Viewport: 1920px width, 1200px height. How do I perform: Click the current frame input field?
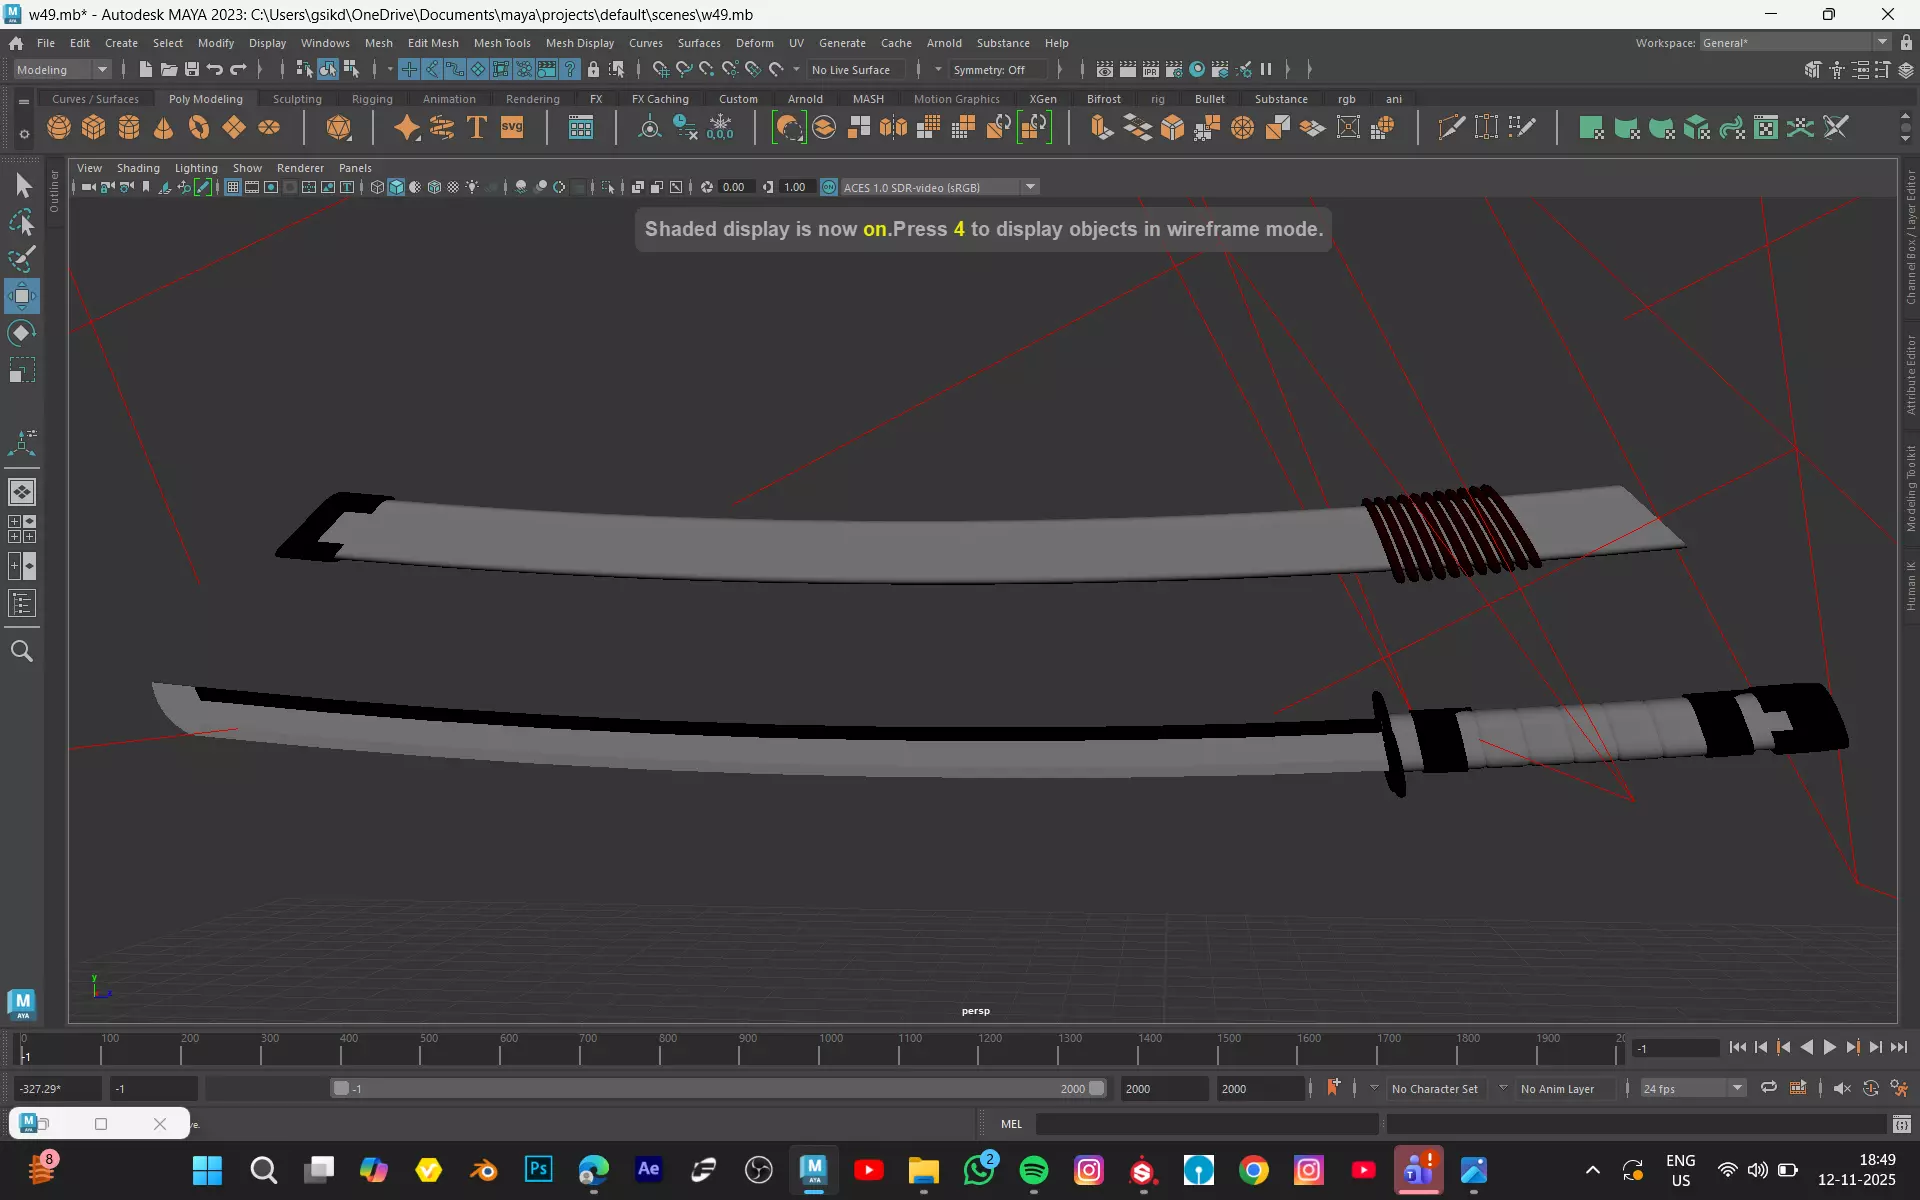tap(1675, 1048)
